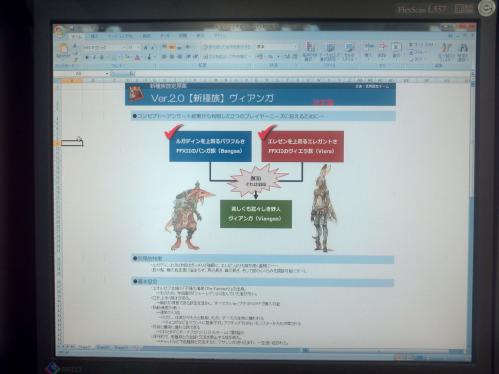The width and height of the screenshot is (499, 374).
Task: Click the Bottom Align icon
Action: click(x=180, y=47)
